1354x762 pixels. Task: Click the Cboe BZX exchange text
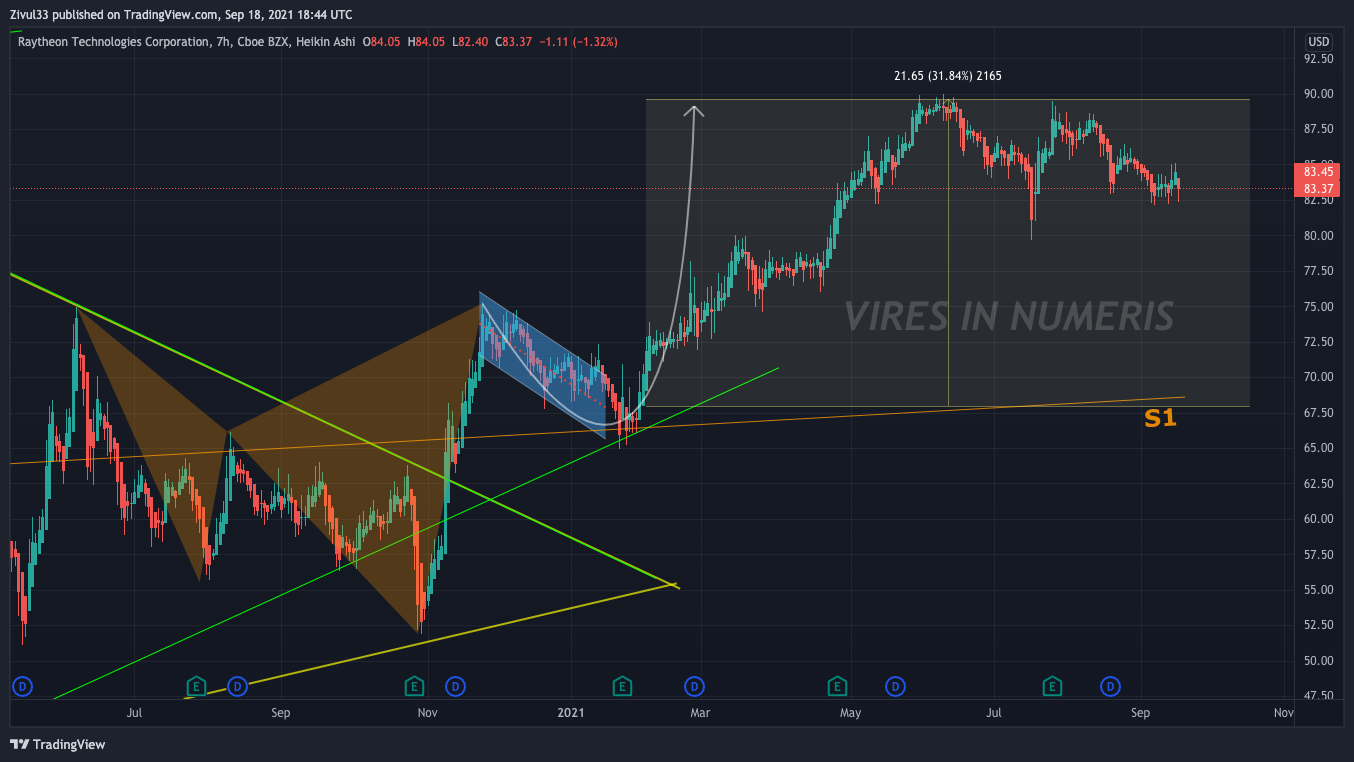[x=263, y=42]
